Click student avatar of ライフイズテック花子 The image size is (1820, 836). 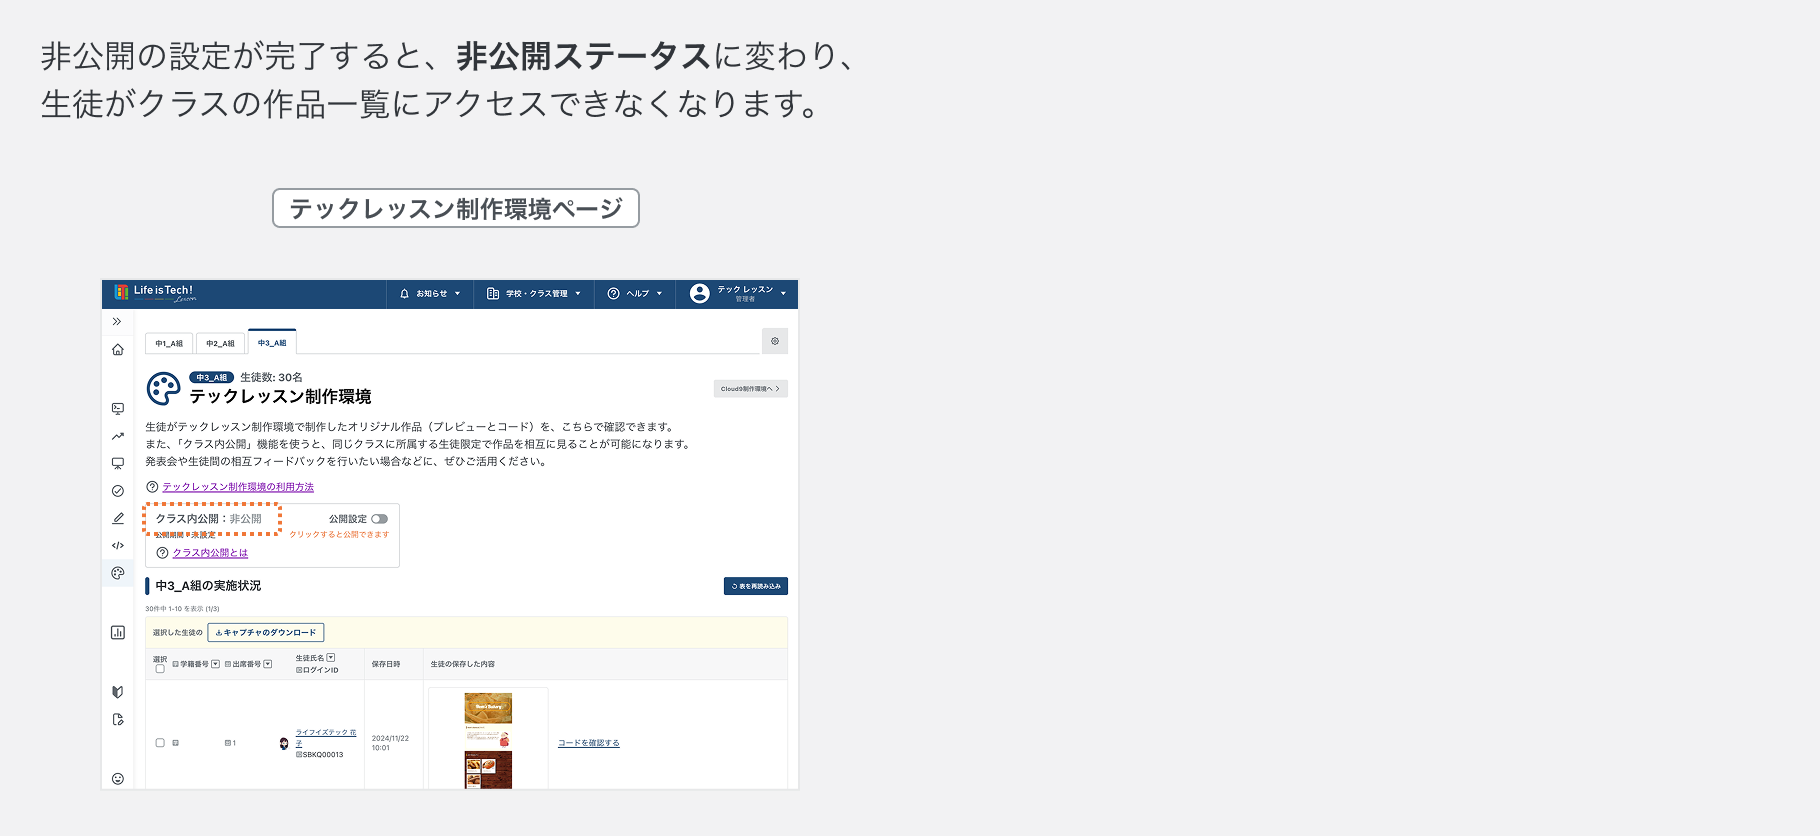click(284, 743)
